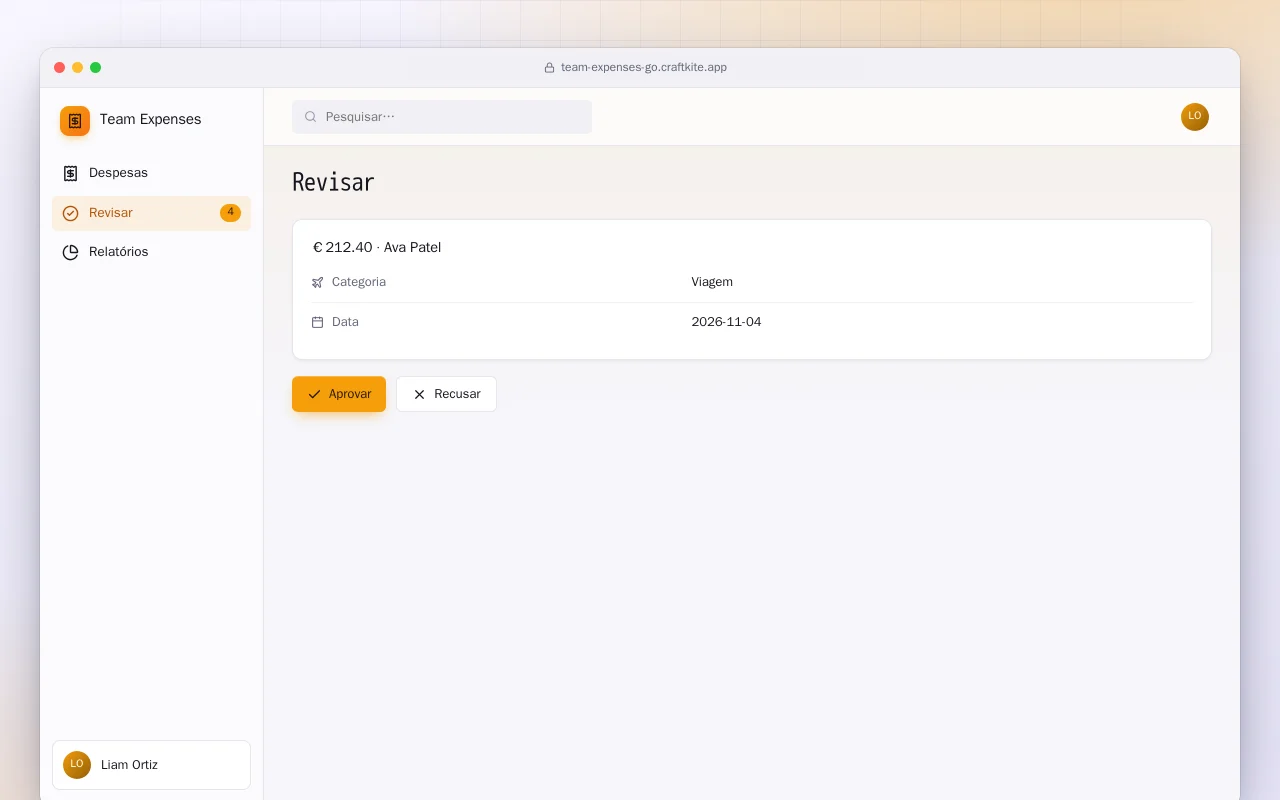1280x800 pixels.
Task: Click the lock icon in address bar
Action: [549, 68]
